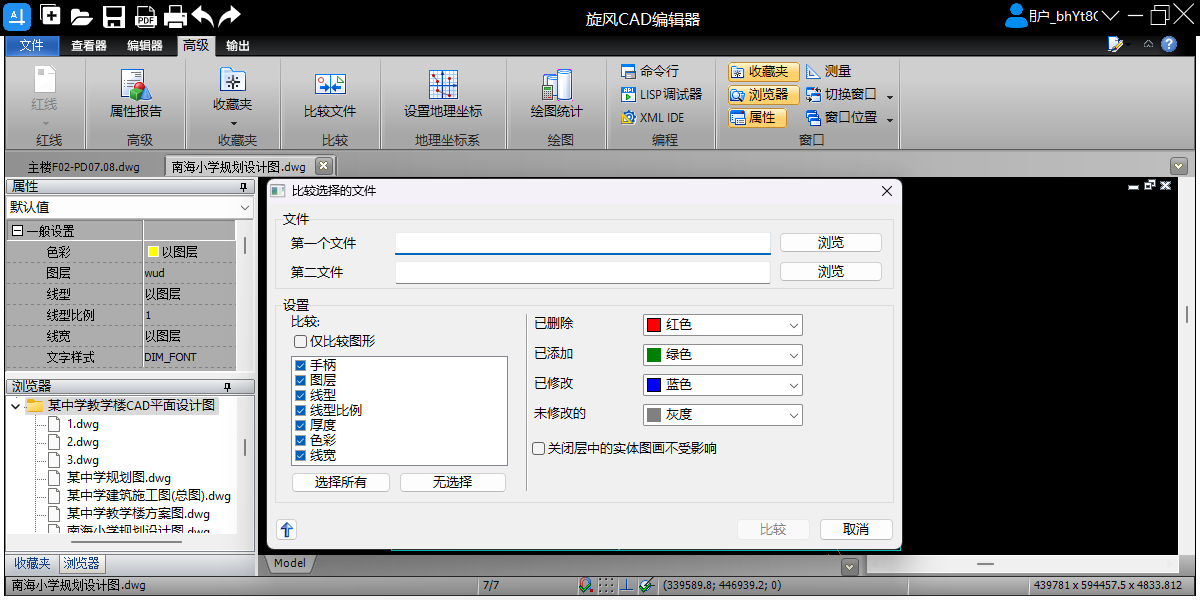Viewport: 1200px width, 600px height.
Task: Click the 第一个文件 input field
Action: (x=583, y=243)
